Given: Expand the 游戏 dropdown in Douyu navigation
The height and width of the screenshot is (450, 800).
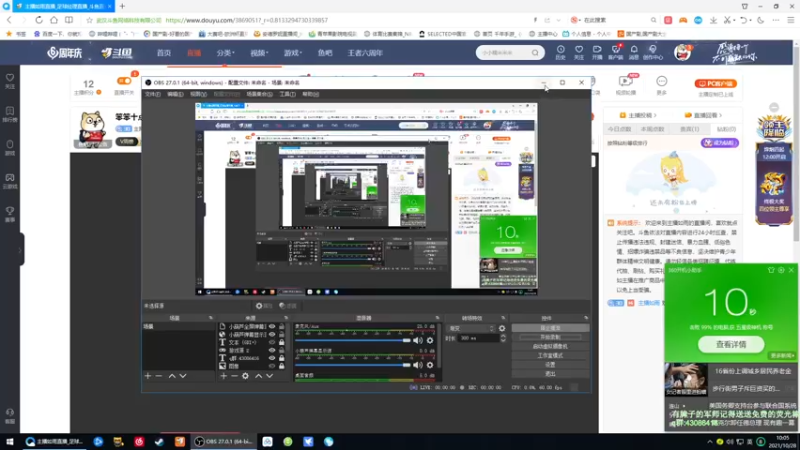Looking at the screenshot, I should pyautogui.click(x=293, y=53).
